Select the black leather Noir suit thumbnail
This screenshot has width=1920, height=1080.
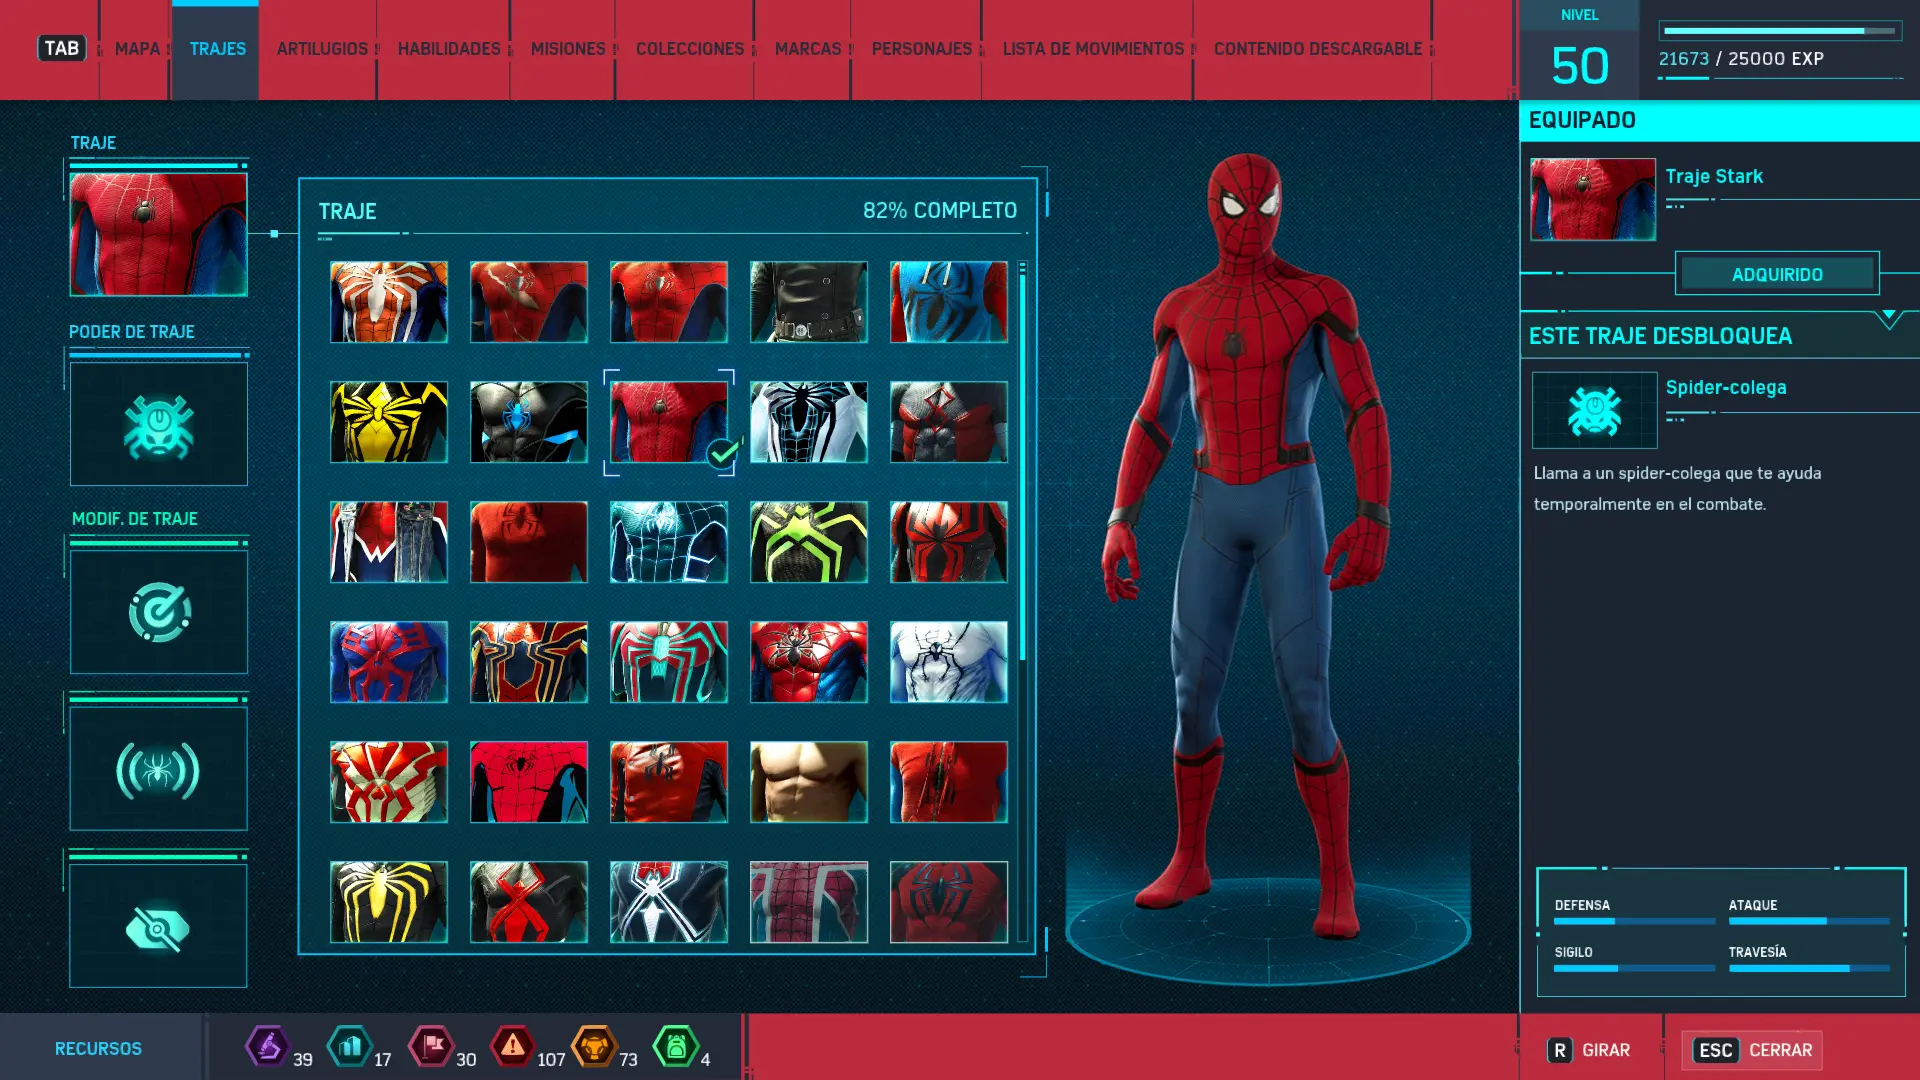pyautogui.click(x=809, y=302)
